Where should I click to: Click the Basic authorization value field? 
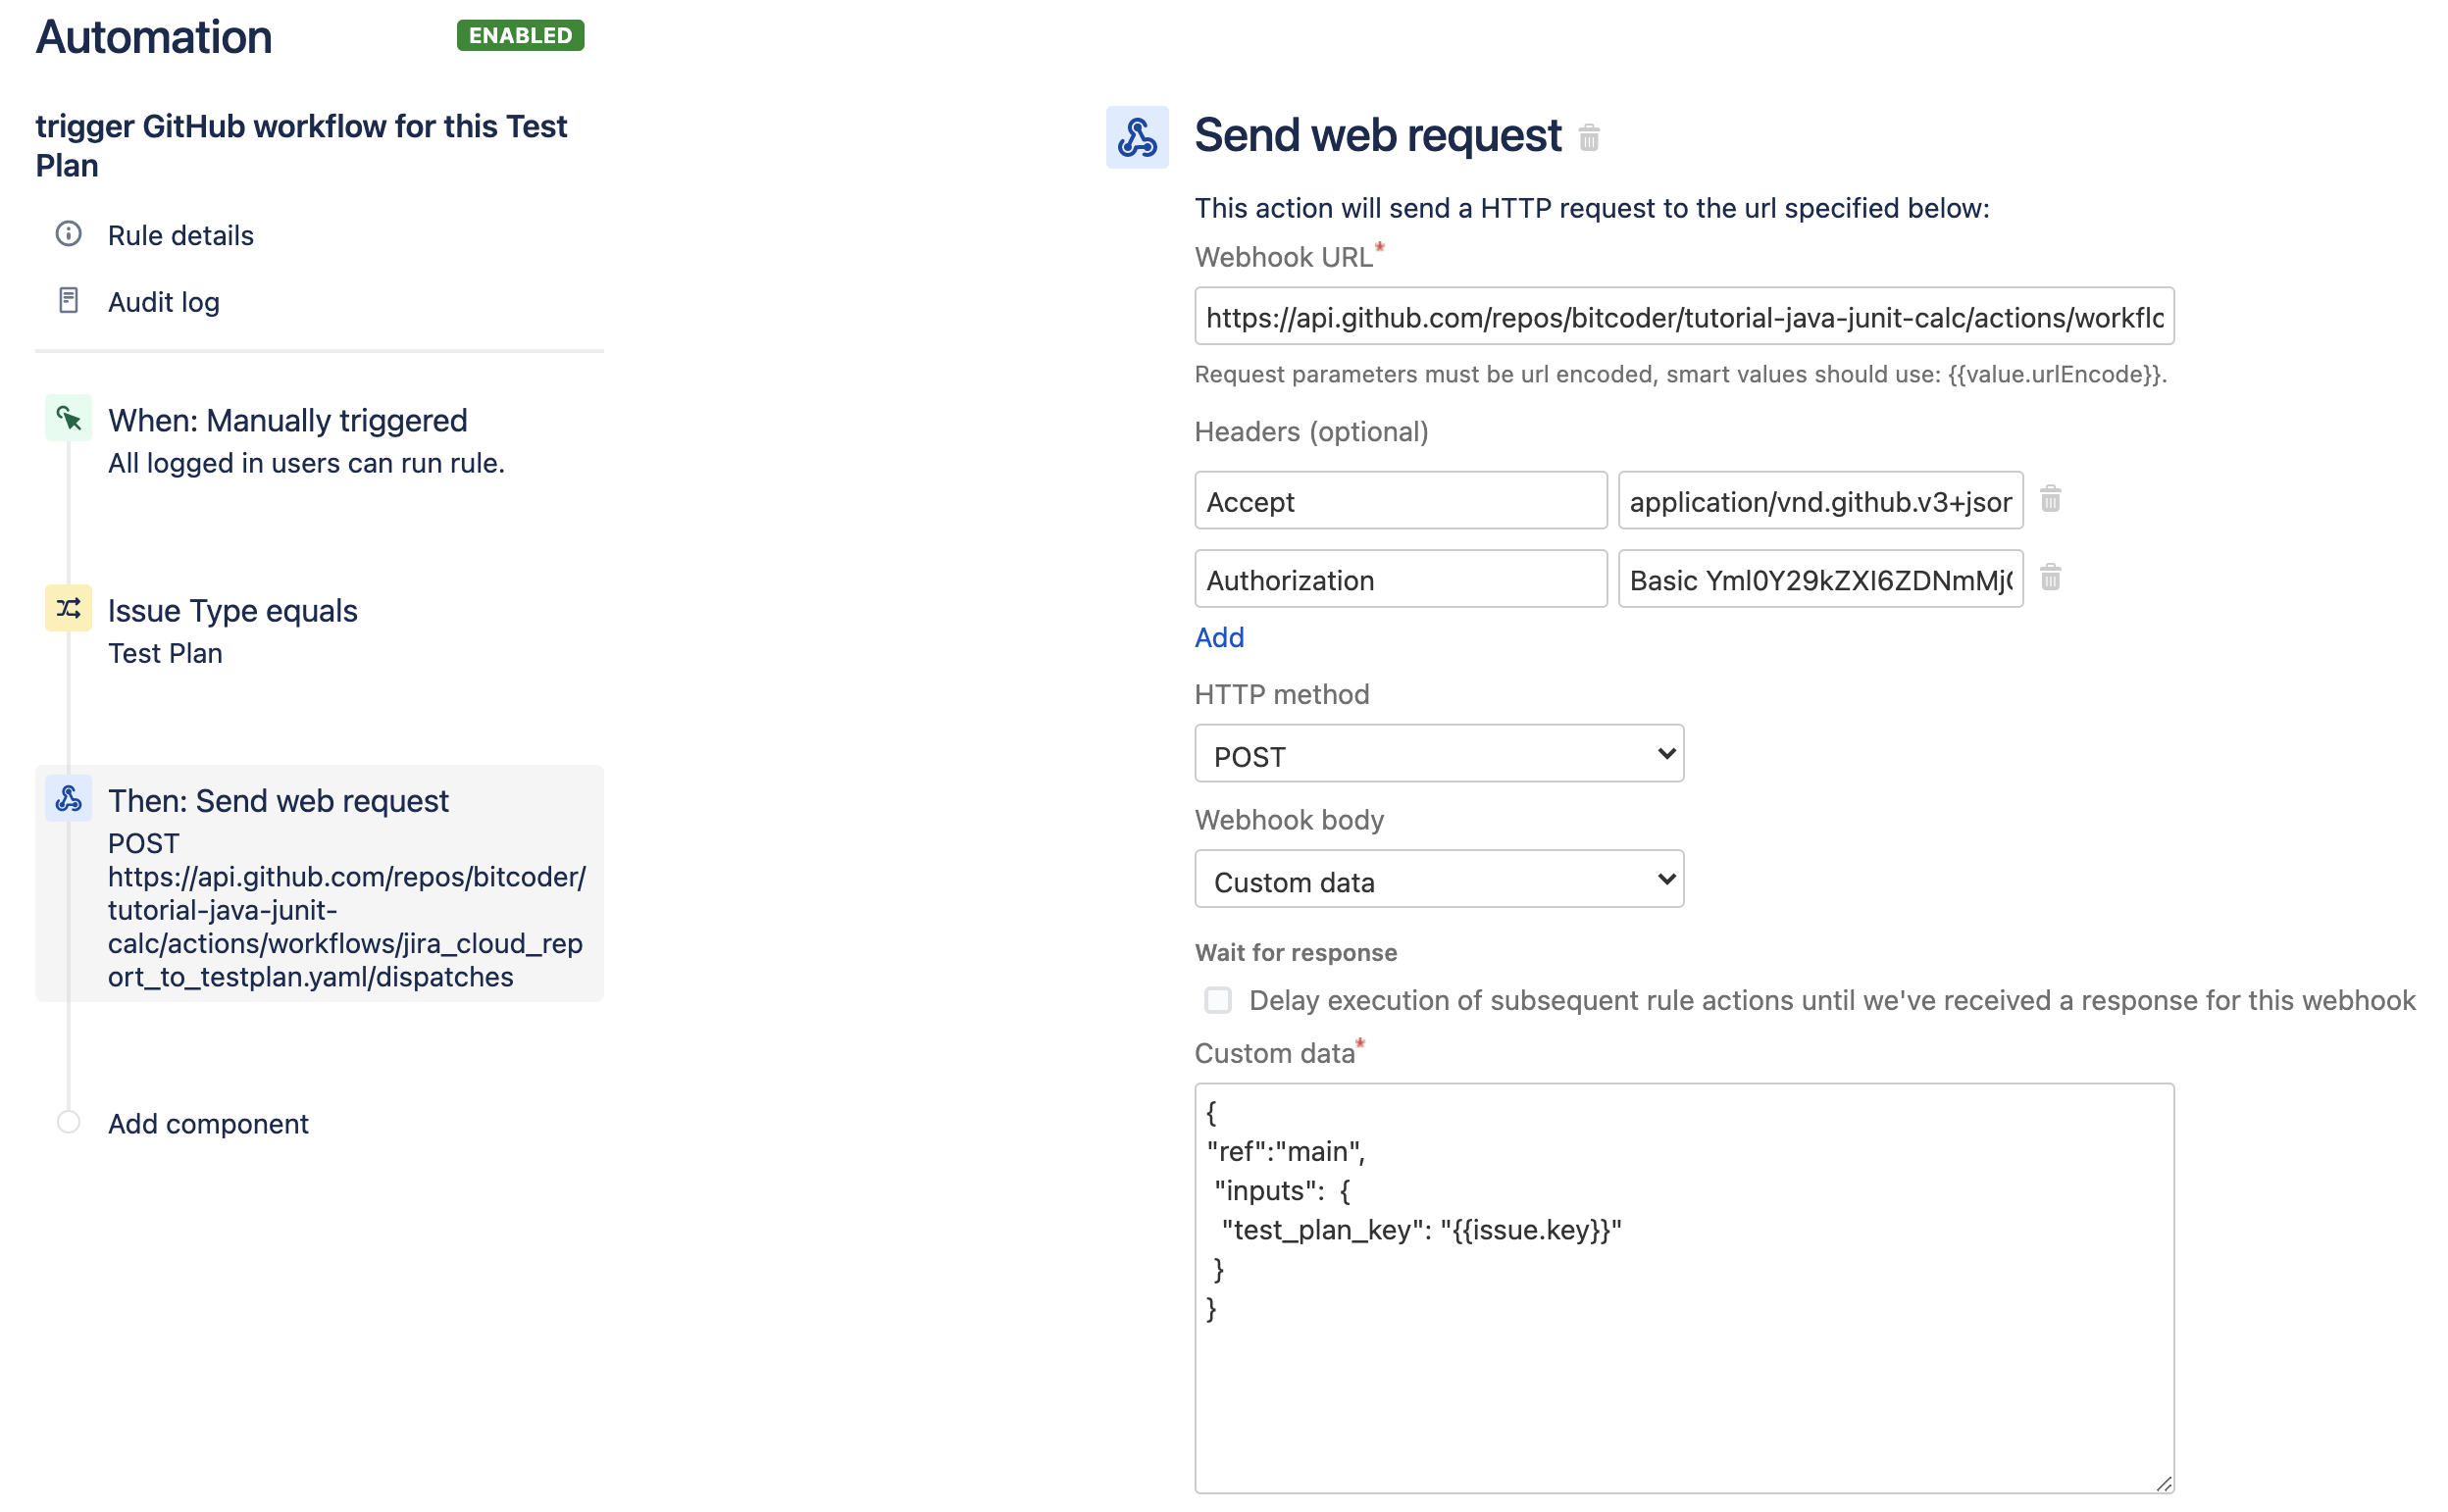coord(1820,579)
